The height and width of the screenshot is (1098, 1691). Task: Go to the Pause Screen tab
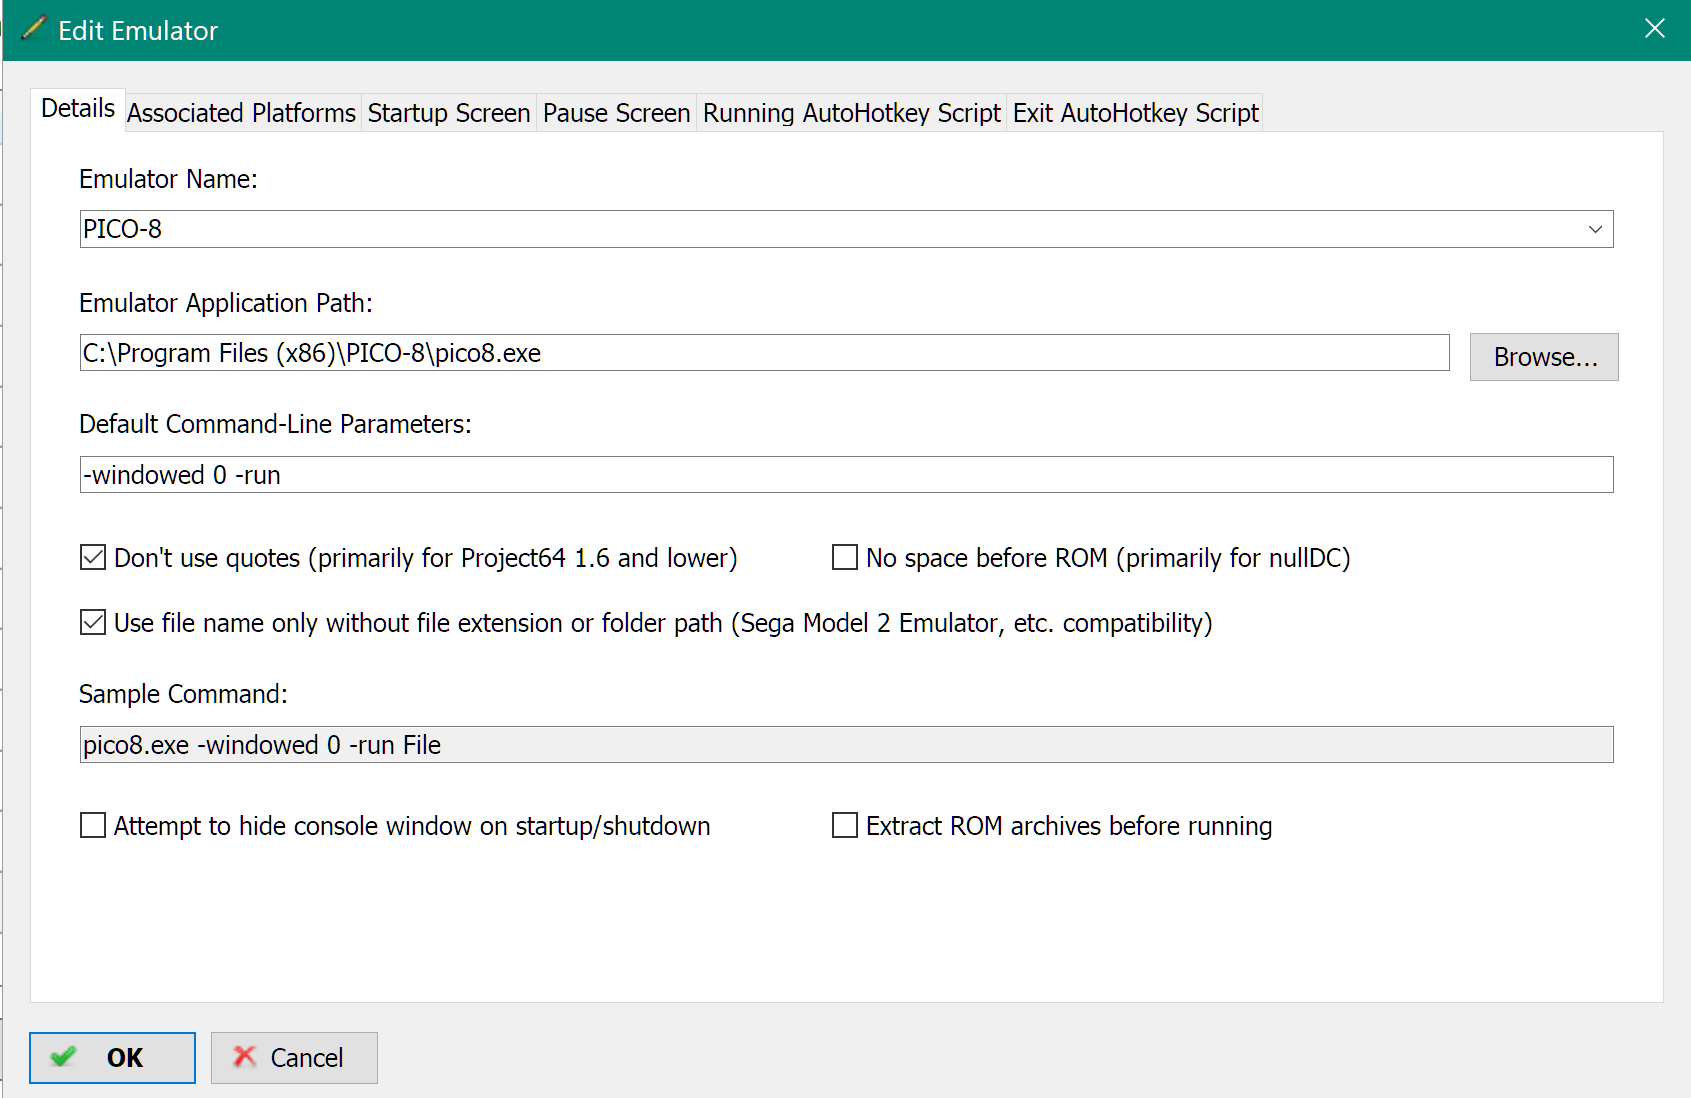click(617, 113)
